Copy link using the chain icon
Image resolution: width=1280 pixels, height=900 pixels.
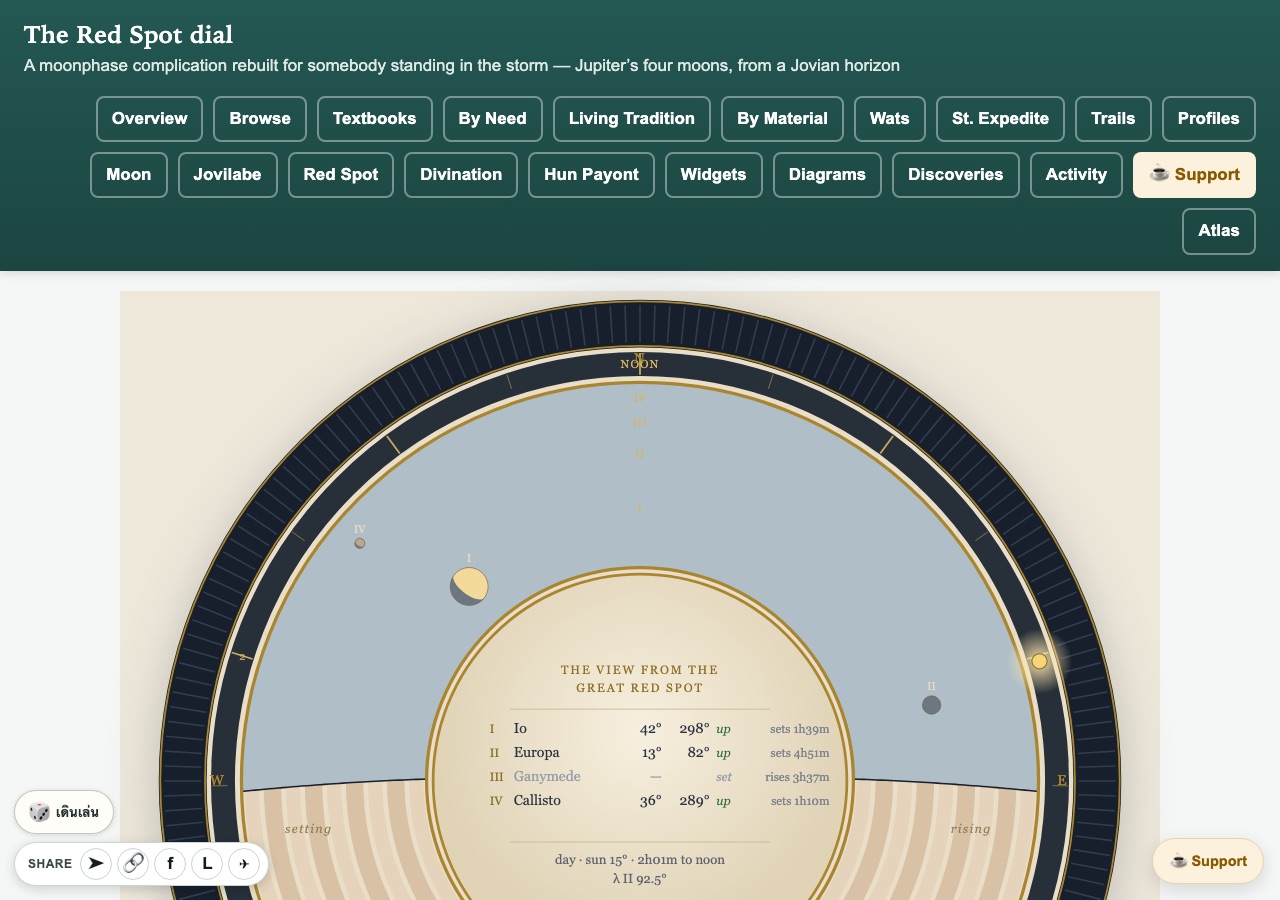133,863
